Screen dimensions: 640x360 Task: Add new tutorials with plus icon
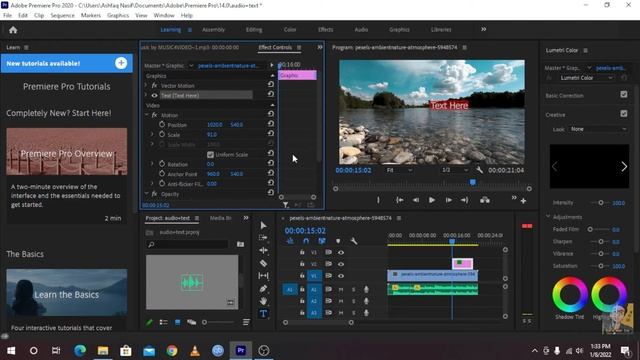(121, 63)
